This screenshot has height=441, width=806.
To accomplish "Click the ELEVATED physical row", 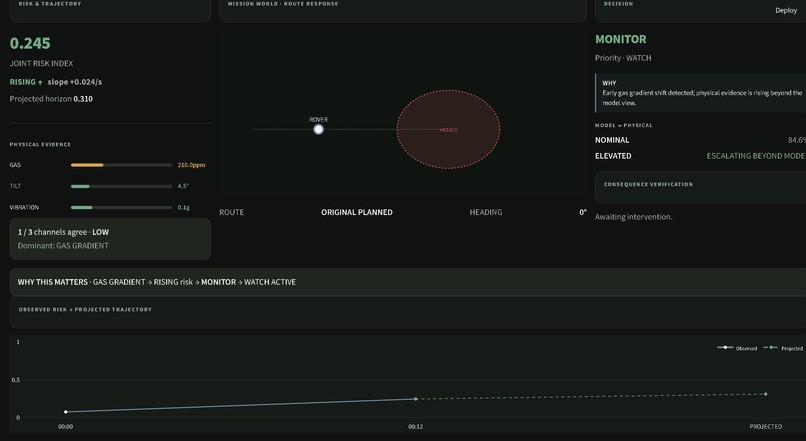I will coord(700,156).
